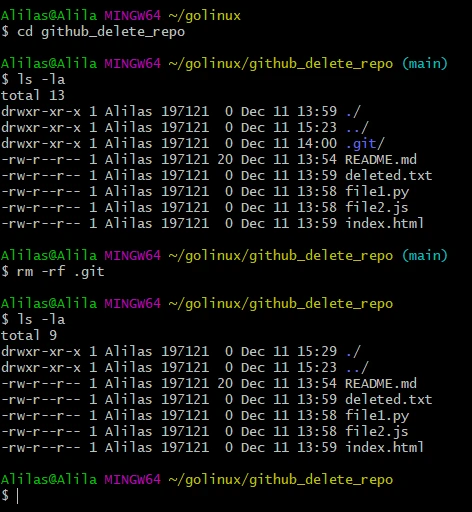The height and width of the screenshot is (512, 472).
Task: Click the empty command input at the cursor
Action: tap(18, 496)
